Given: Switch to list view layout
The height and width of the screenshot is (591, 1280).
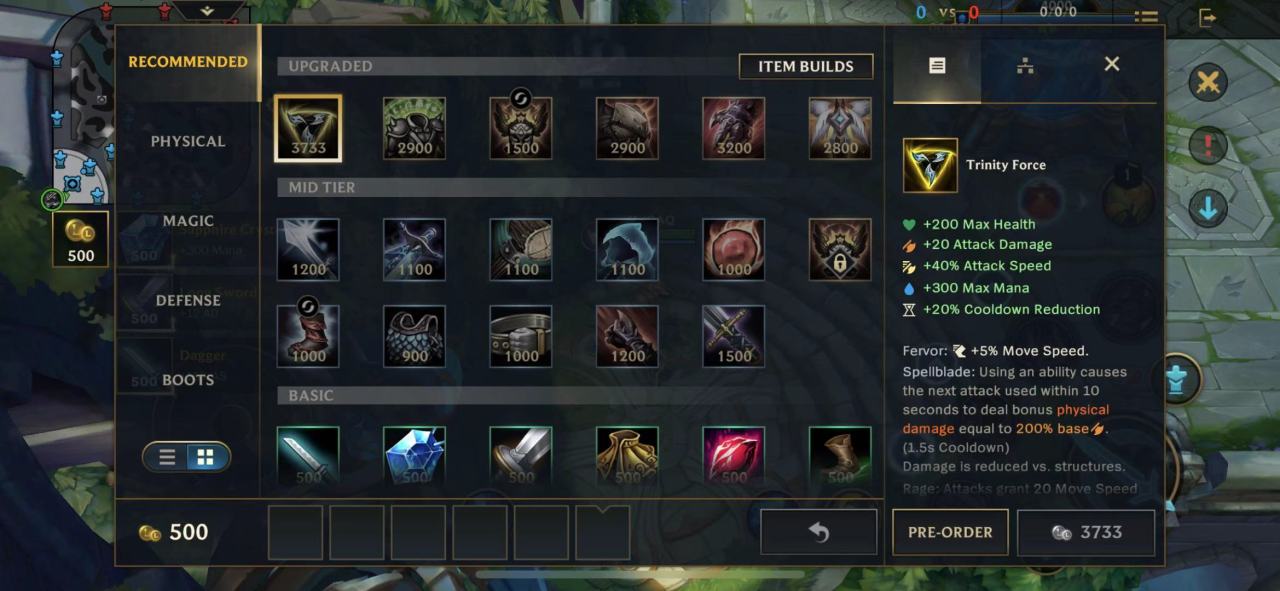Looking at the screenshot, I should point(168,457).
